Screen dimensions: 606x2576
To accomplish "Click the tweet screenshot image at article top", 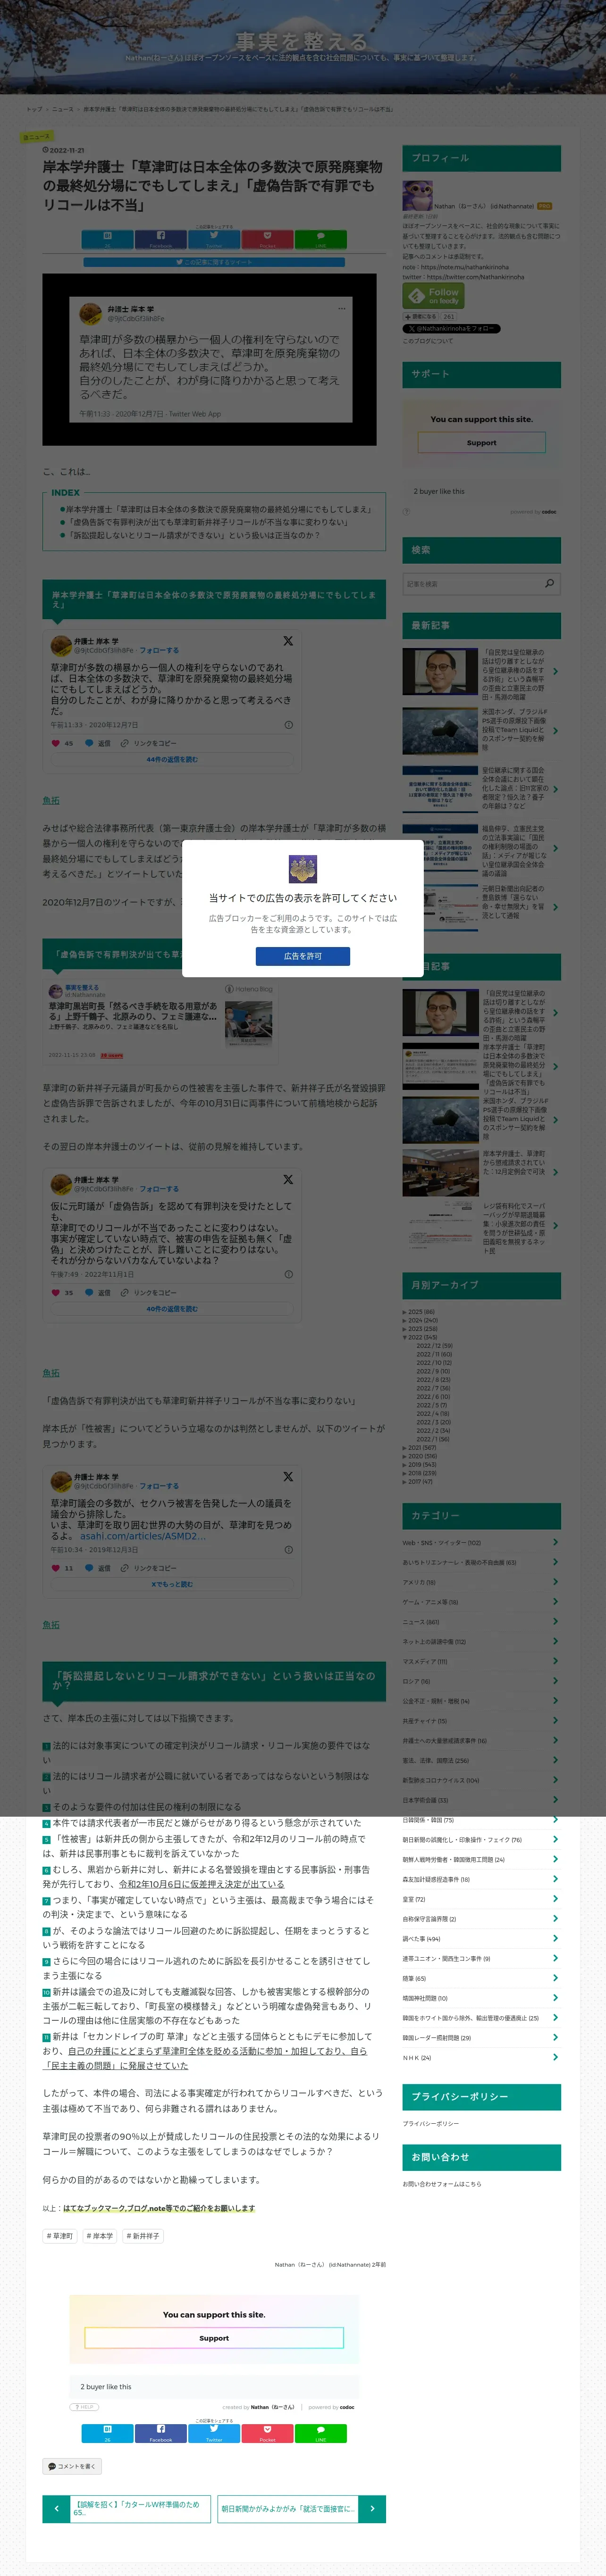I will point(209,359).
